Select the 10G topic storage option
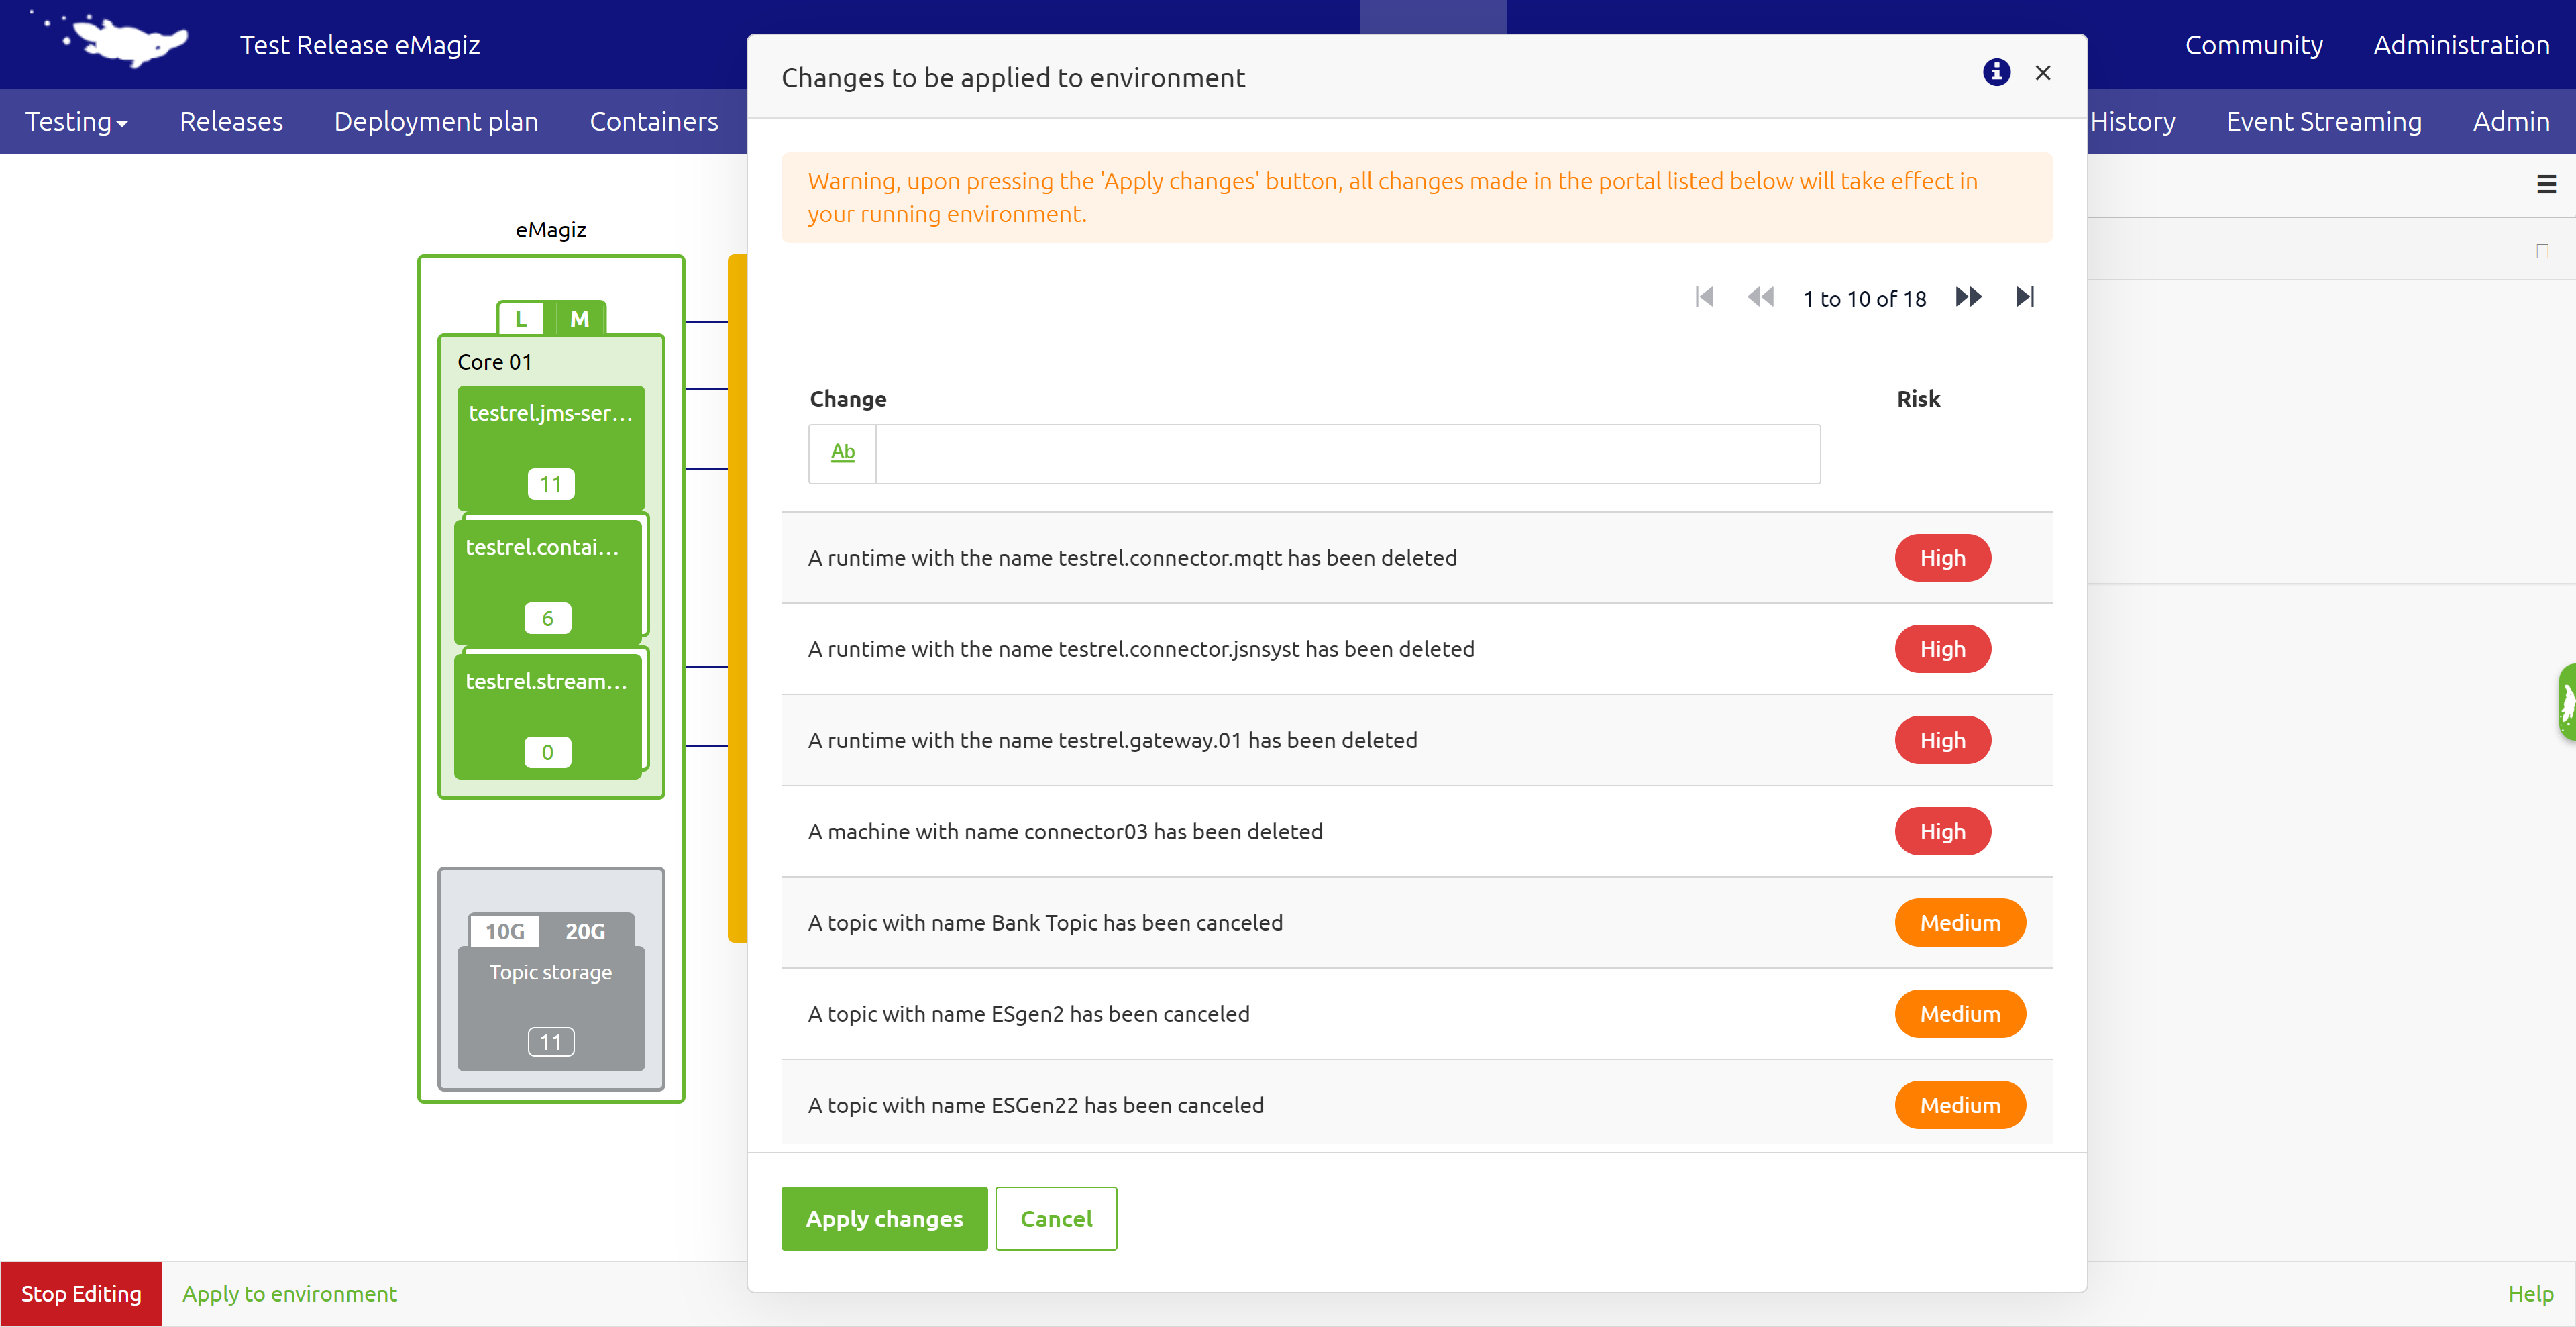This screenshot has height=1327, width=2576. pos(505,931)
